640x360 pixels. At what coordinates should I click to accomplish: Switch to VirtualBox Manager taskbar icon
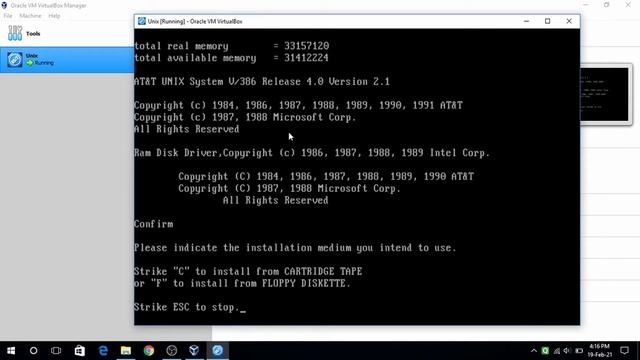194,351
